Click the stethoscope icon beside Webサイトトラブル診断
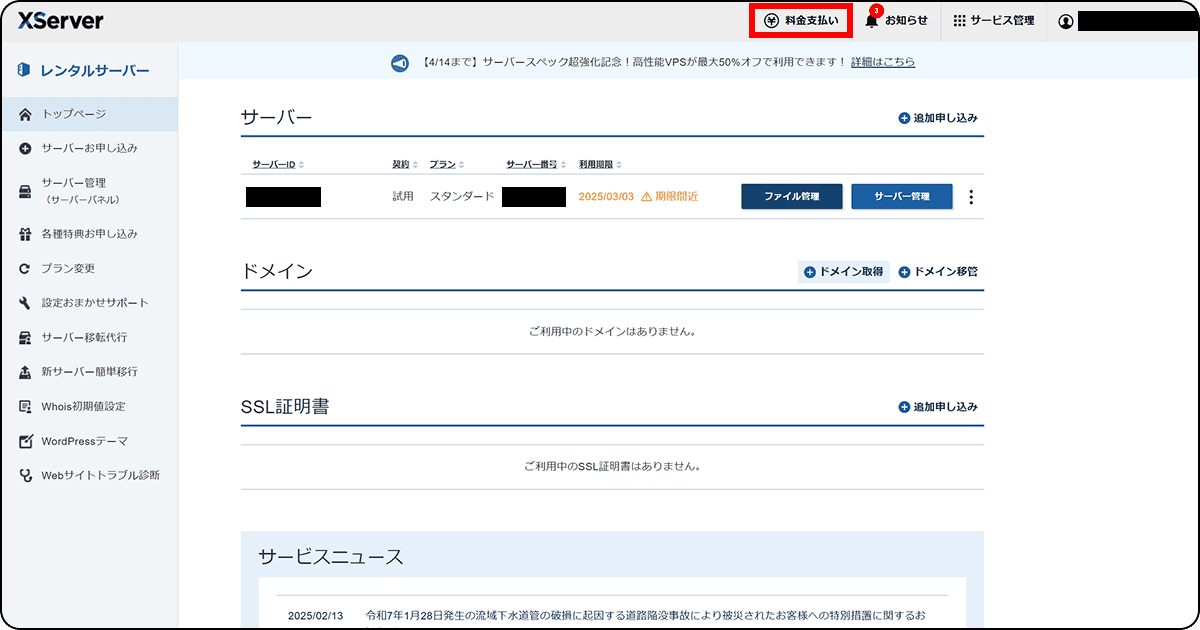Screen dimensions: 1200x630 26,475
